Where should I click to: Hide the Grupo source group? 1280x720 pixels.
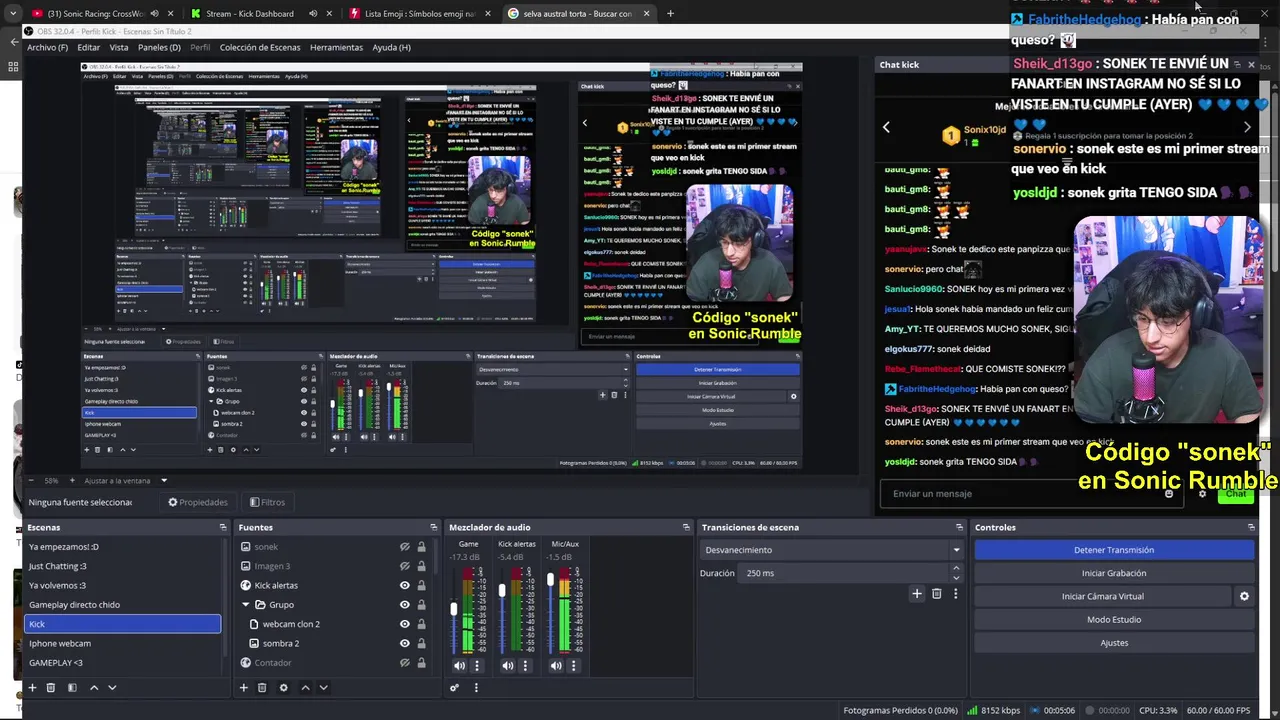(404, 604)
